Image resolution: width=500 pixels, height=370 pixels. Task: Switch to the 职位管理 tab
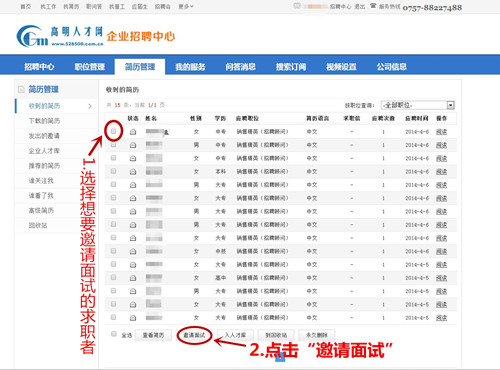point(90,67)
